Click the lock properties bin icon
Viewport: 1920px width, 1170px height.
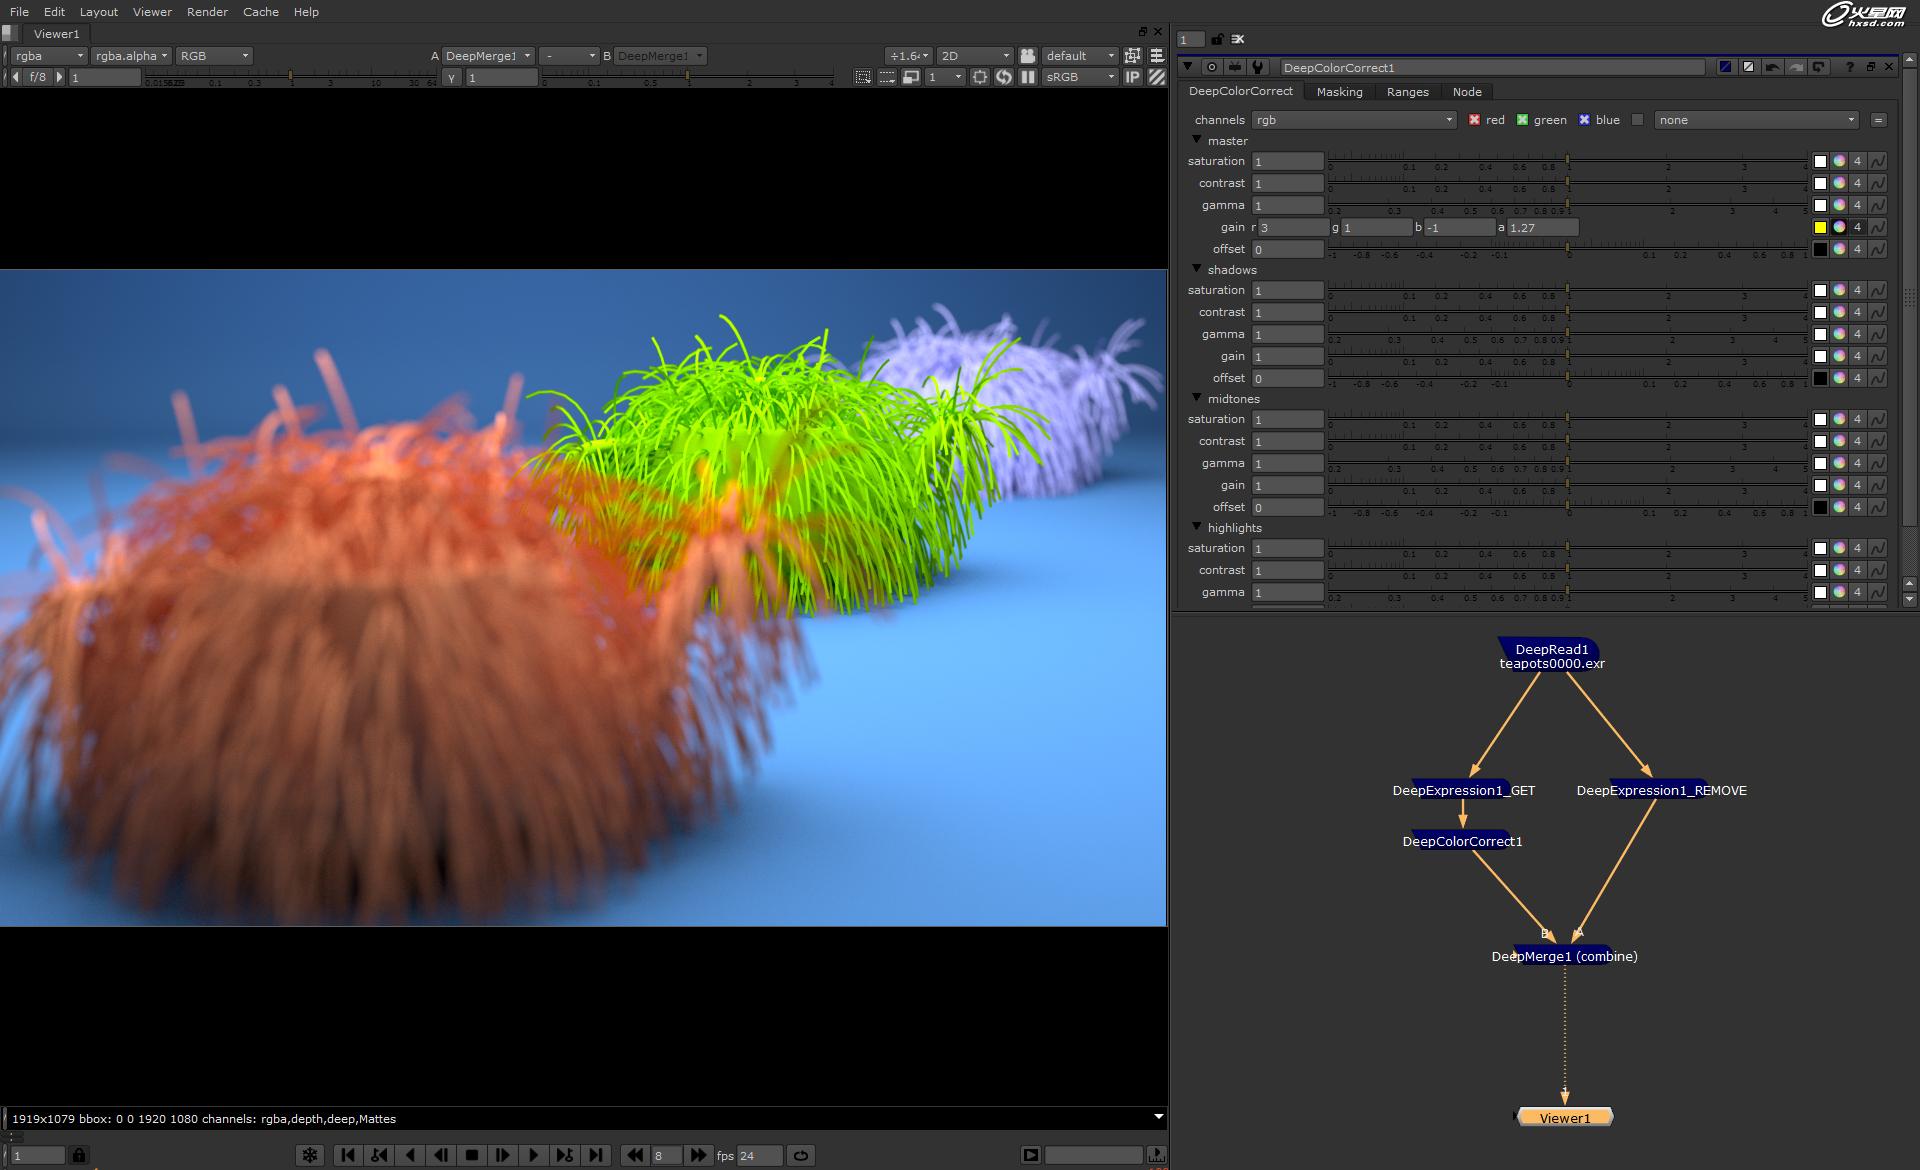(1217, 39)
